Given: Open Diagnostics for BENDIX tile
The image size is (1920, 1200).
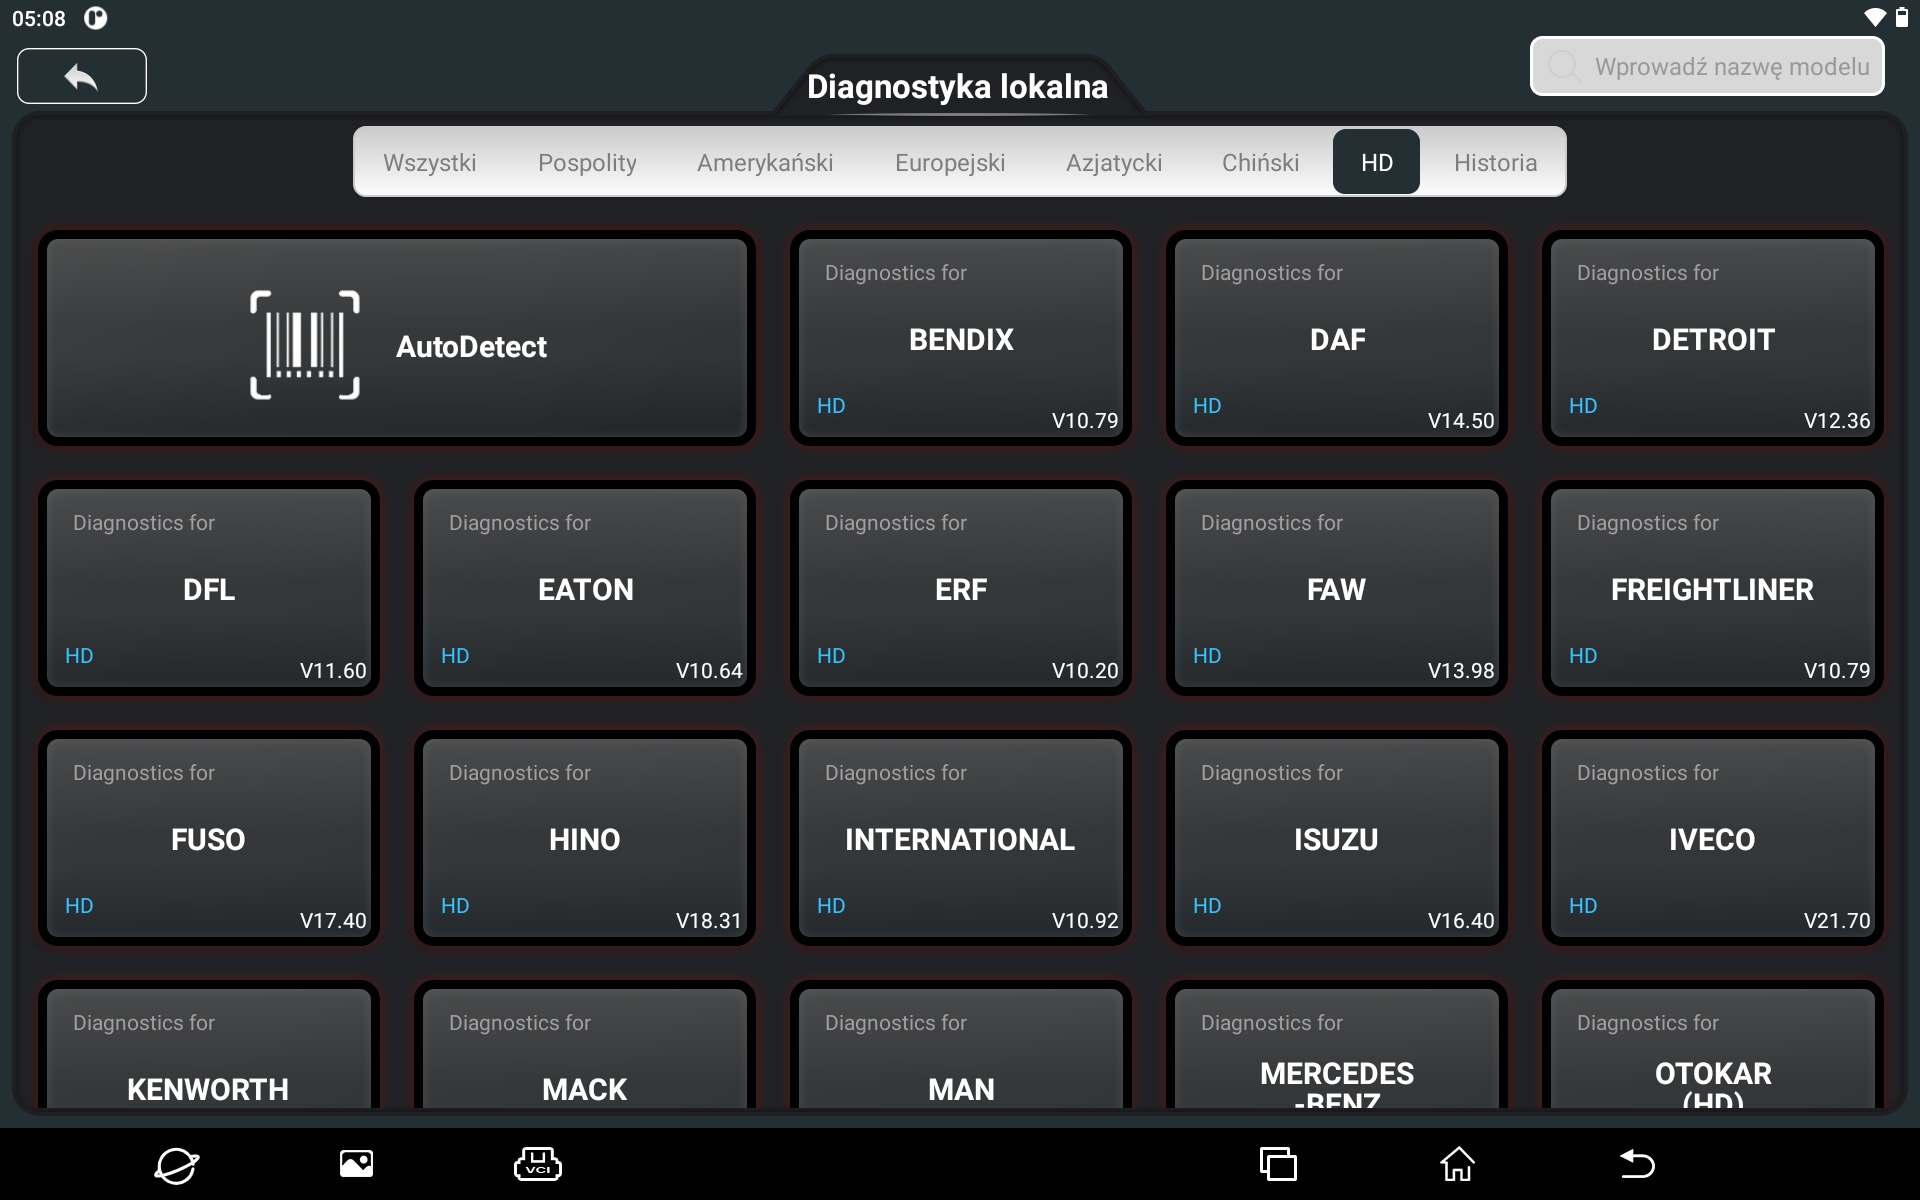Looking at the screenshot, I should [x=960, y=338].
